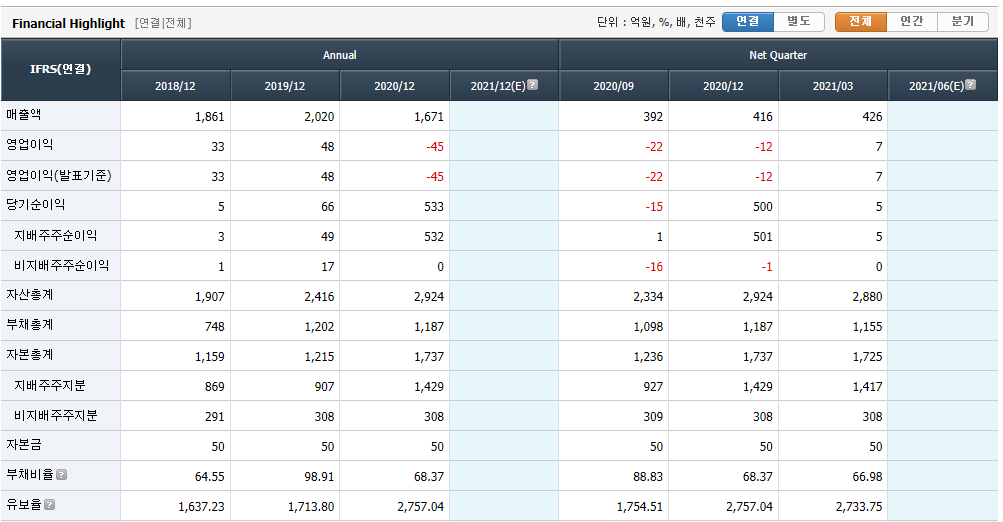Select the 부채총계 row label
Screen dimensions: 1003x522
pos(29,325)
